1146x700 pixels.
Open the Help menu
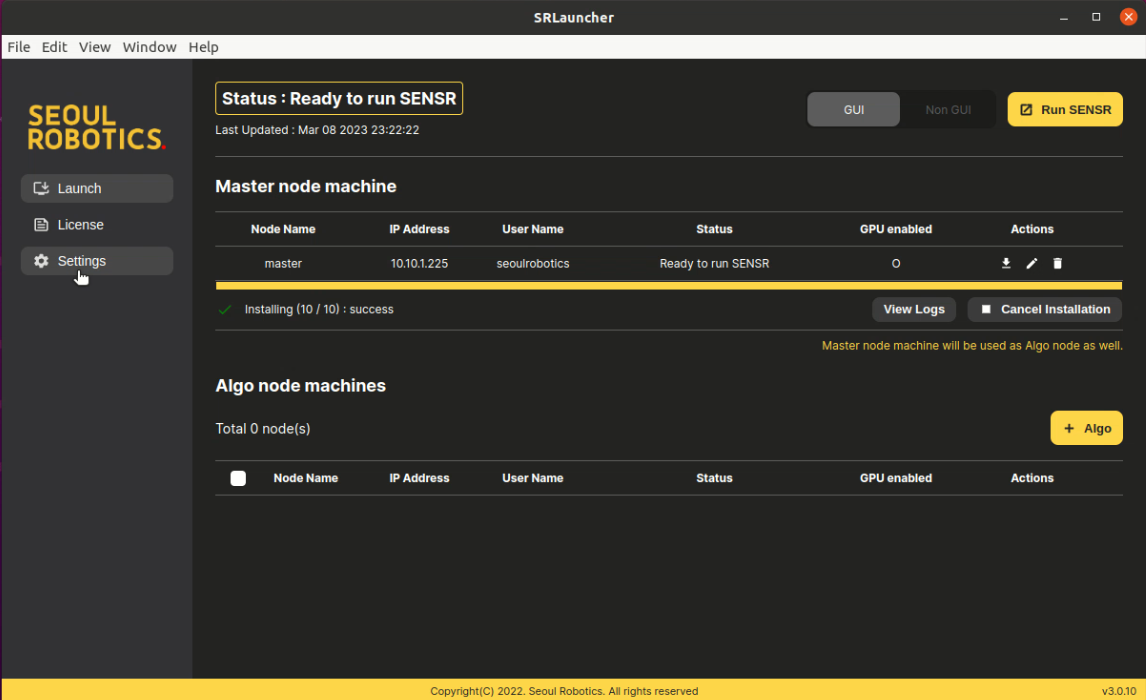pos(204,47)
